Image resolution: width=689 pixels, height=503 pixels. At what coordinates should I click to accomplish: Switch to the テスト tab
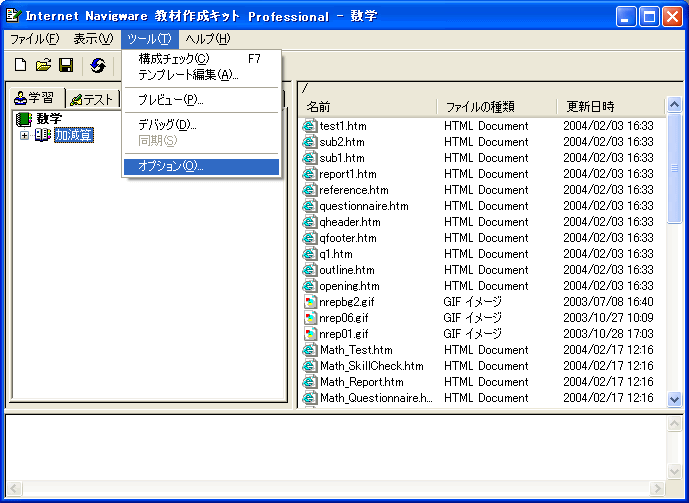(92, 99)
